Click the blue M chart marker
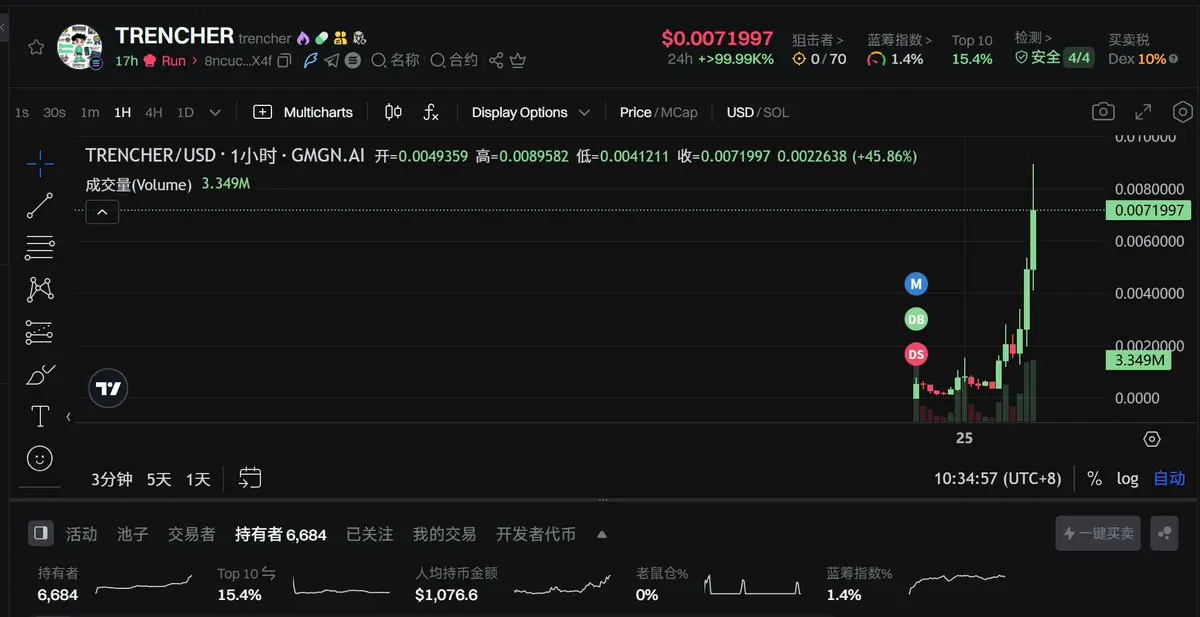1200x617 pixels. (916, 284)
